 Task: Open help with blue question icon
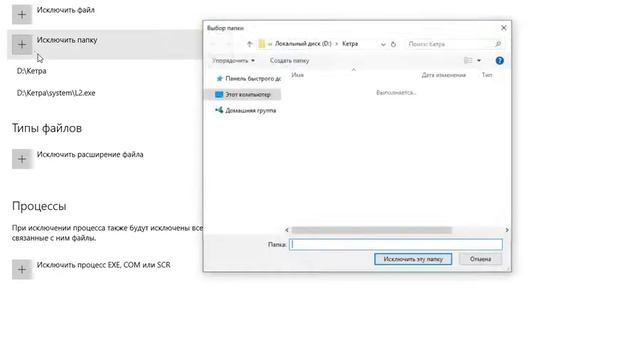pos(499,60)
